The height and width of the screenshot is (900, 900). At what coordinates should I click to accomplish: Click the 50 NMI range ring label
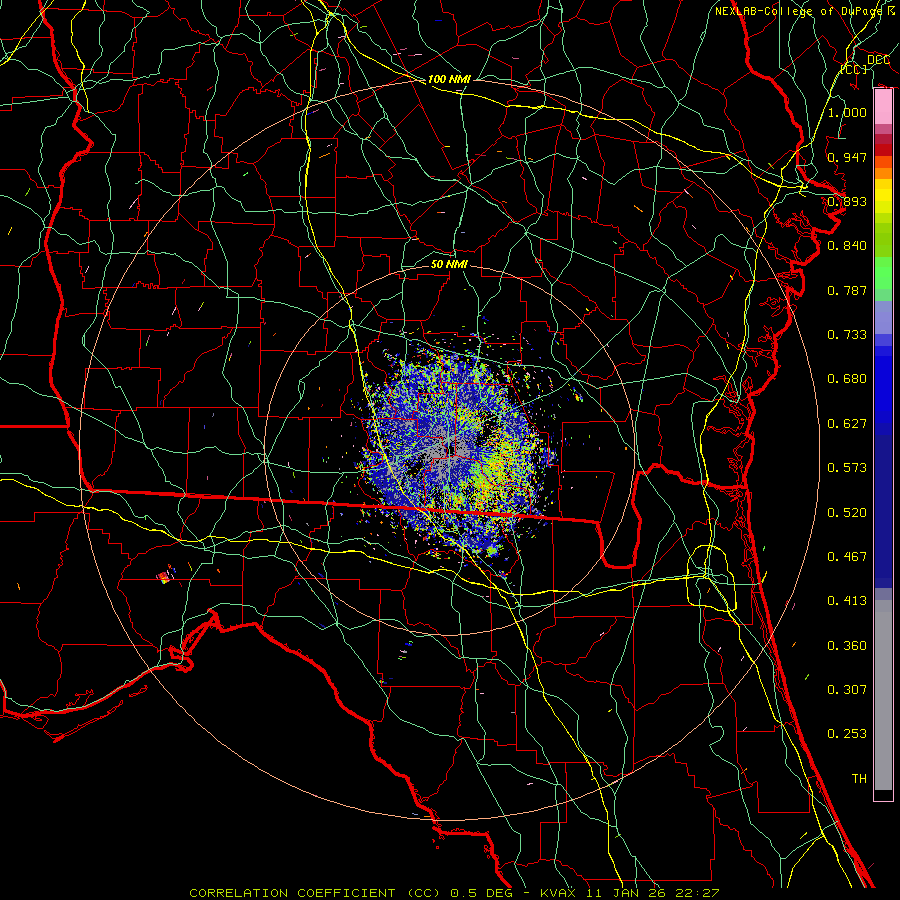(449, 265)
